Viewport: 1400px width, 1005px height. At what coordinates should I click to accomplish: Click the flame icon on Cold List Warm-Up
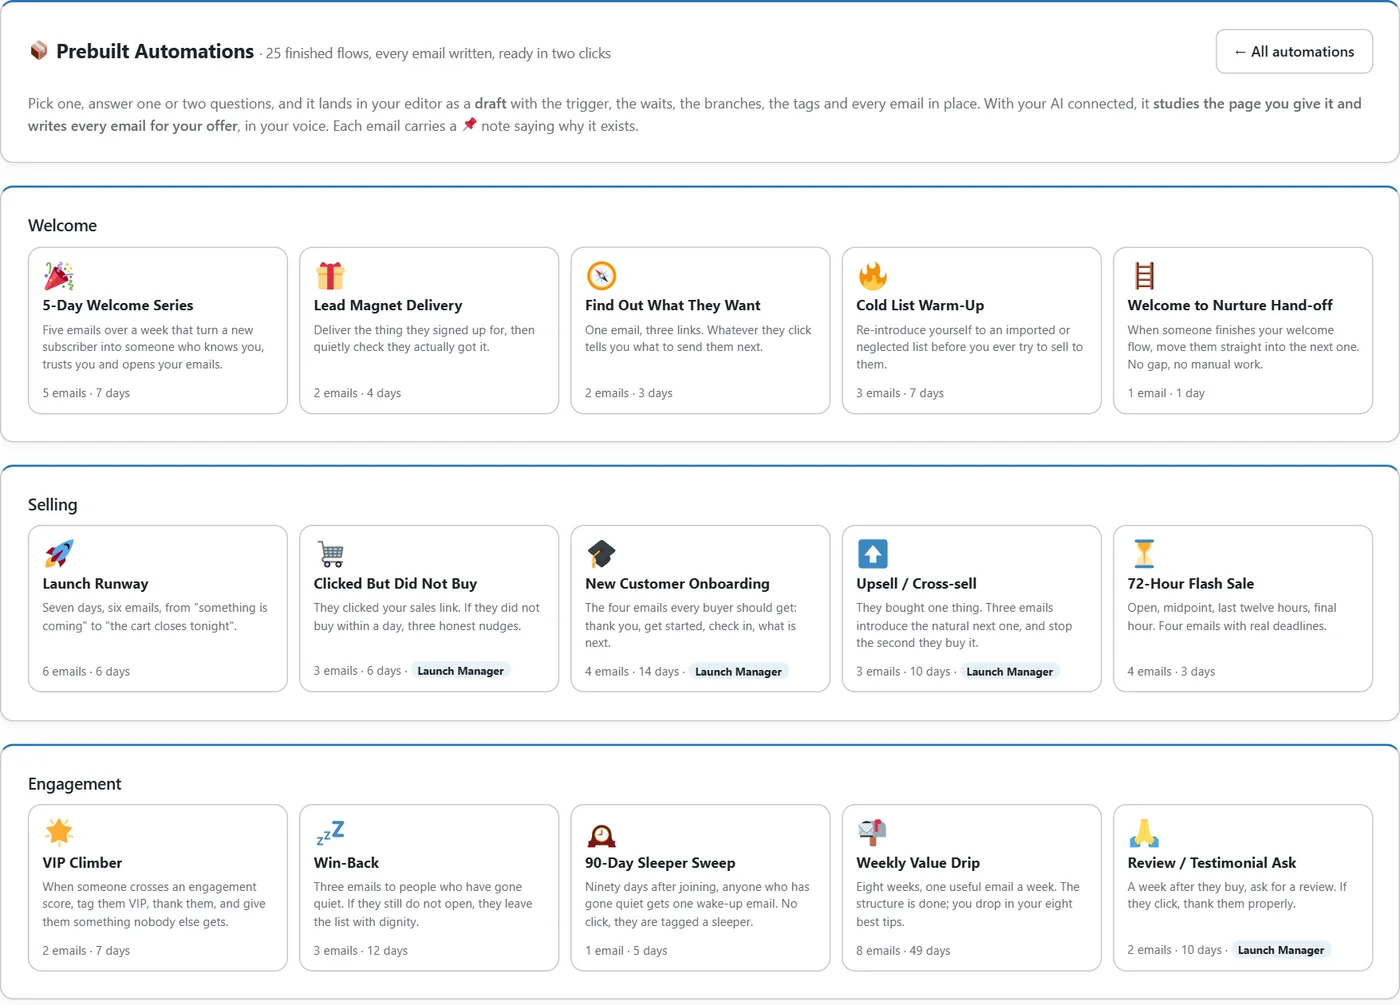coord(872,275)
